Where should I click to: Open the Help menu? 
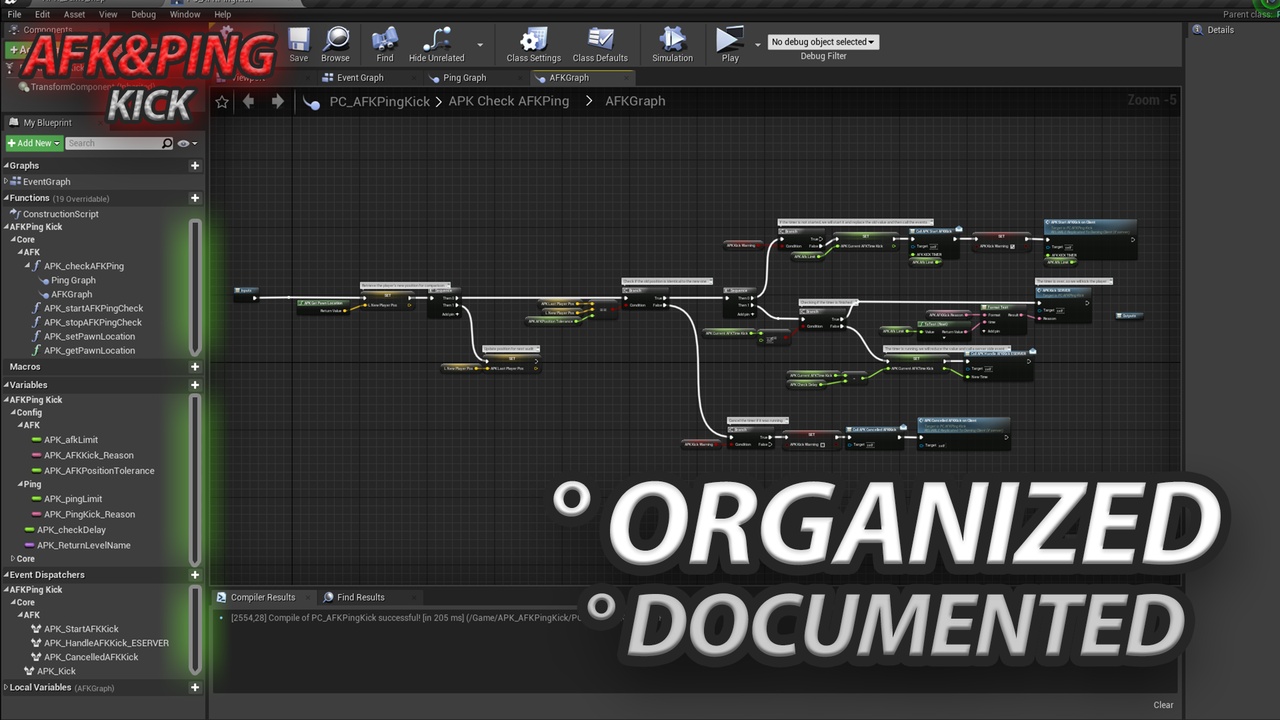point(222,15)
